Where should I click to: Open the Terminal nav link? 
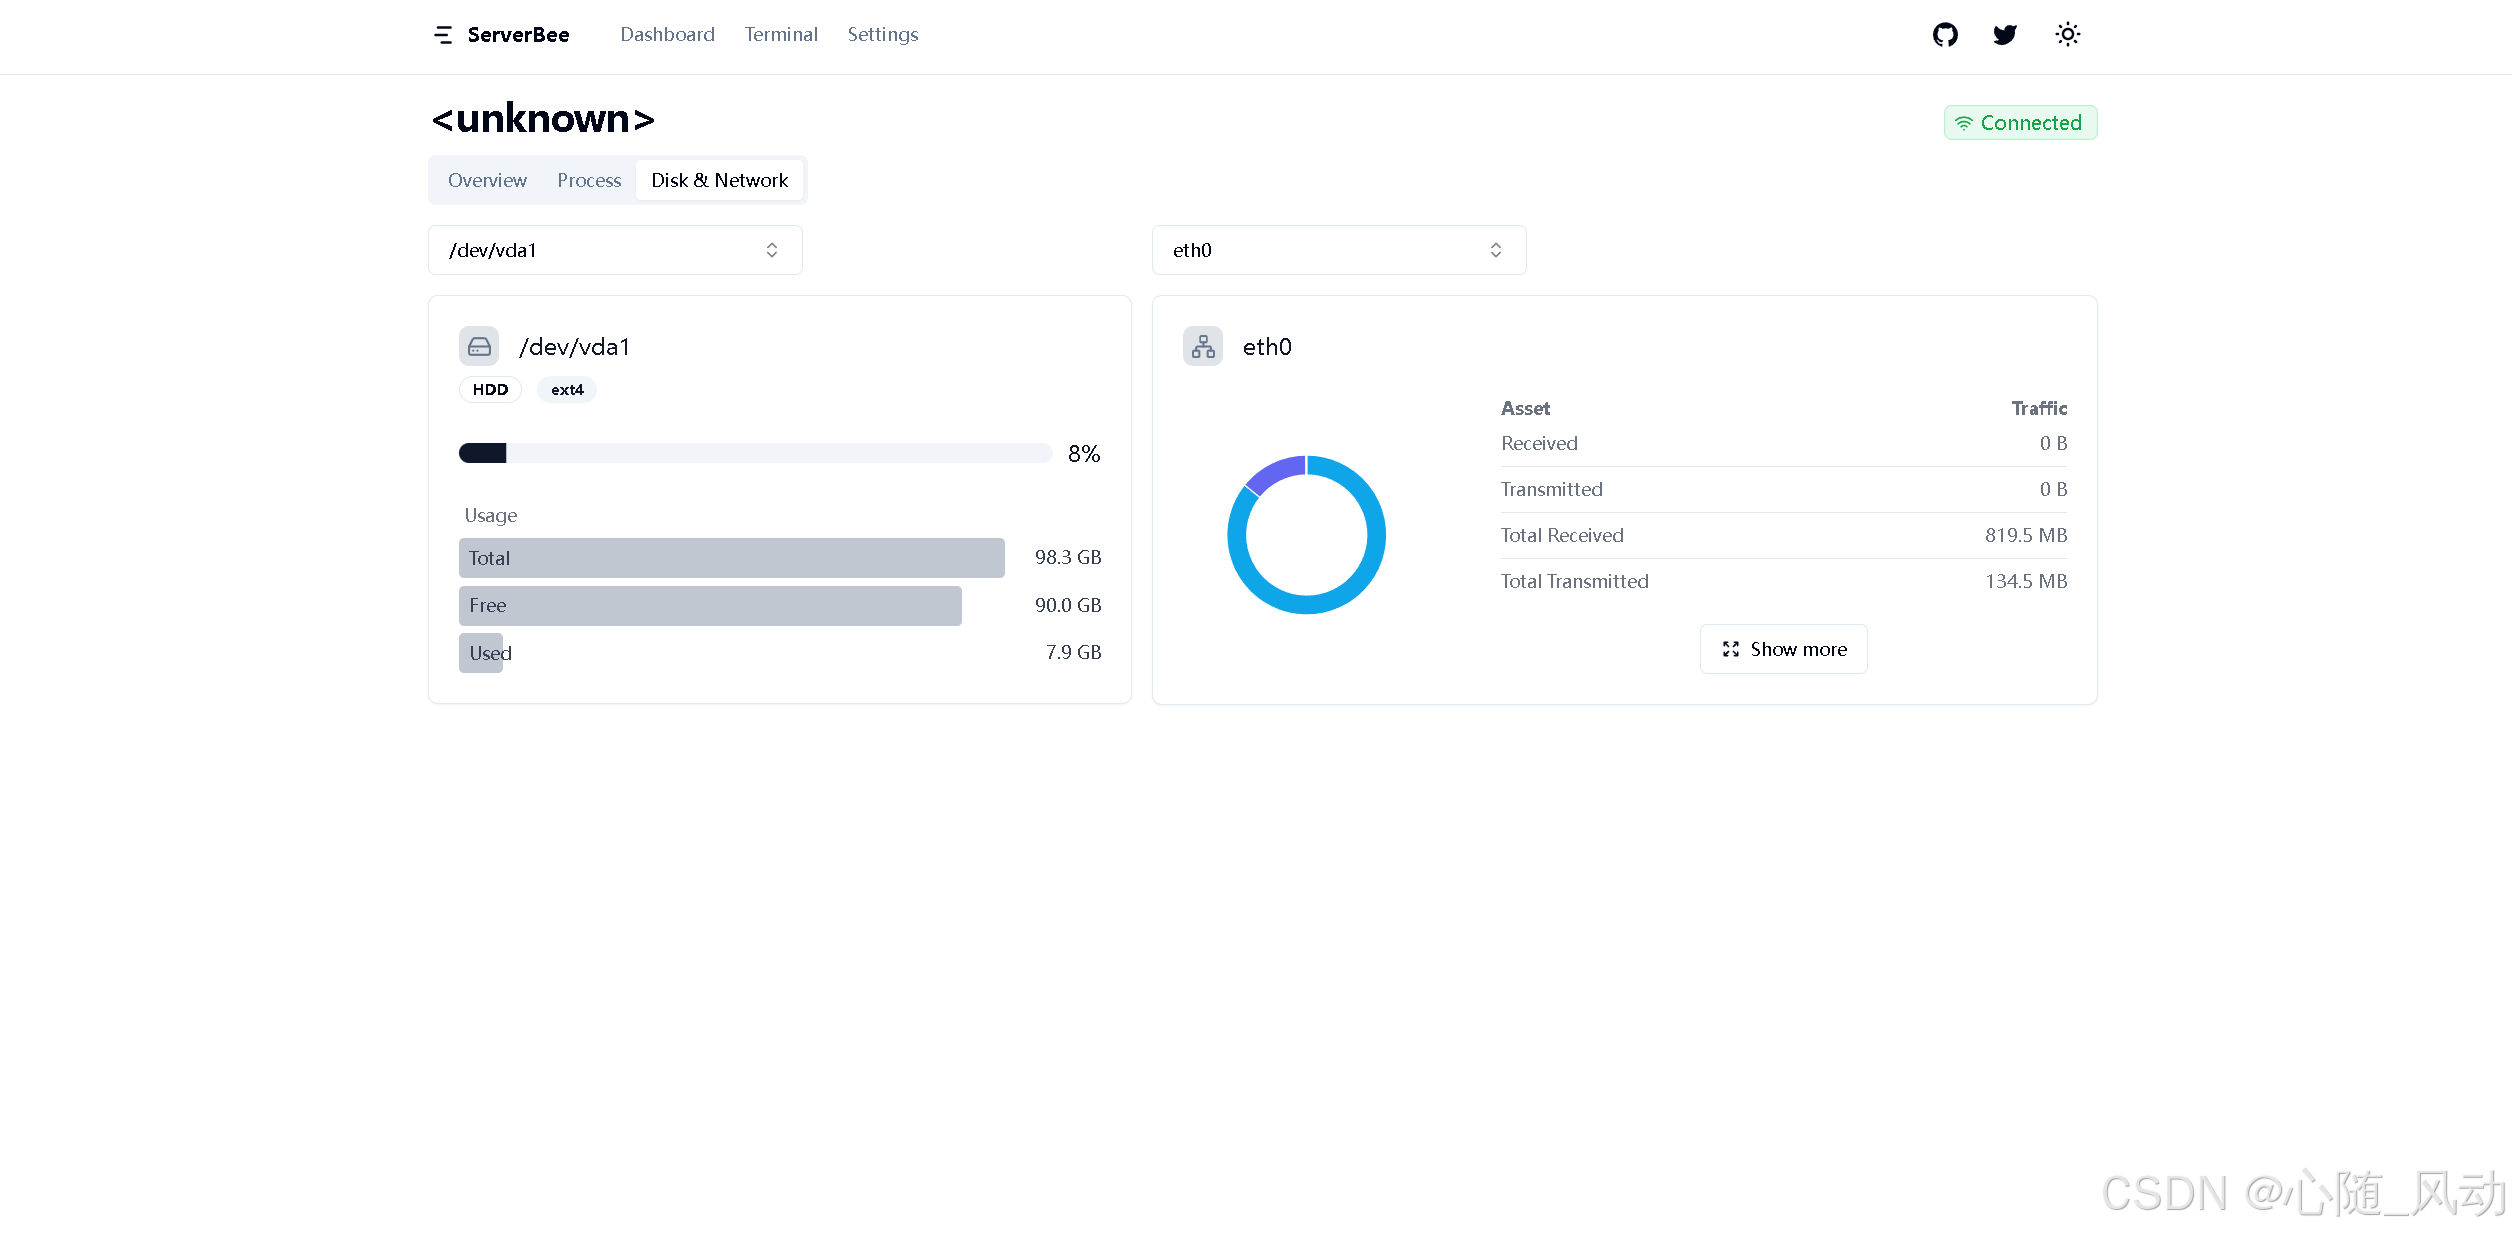(781, 35)
